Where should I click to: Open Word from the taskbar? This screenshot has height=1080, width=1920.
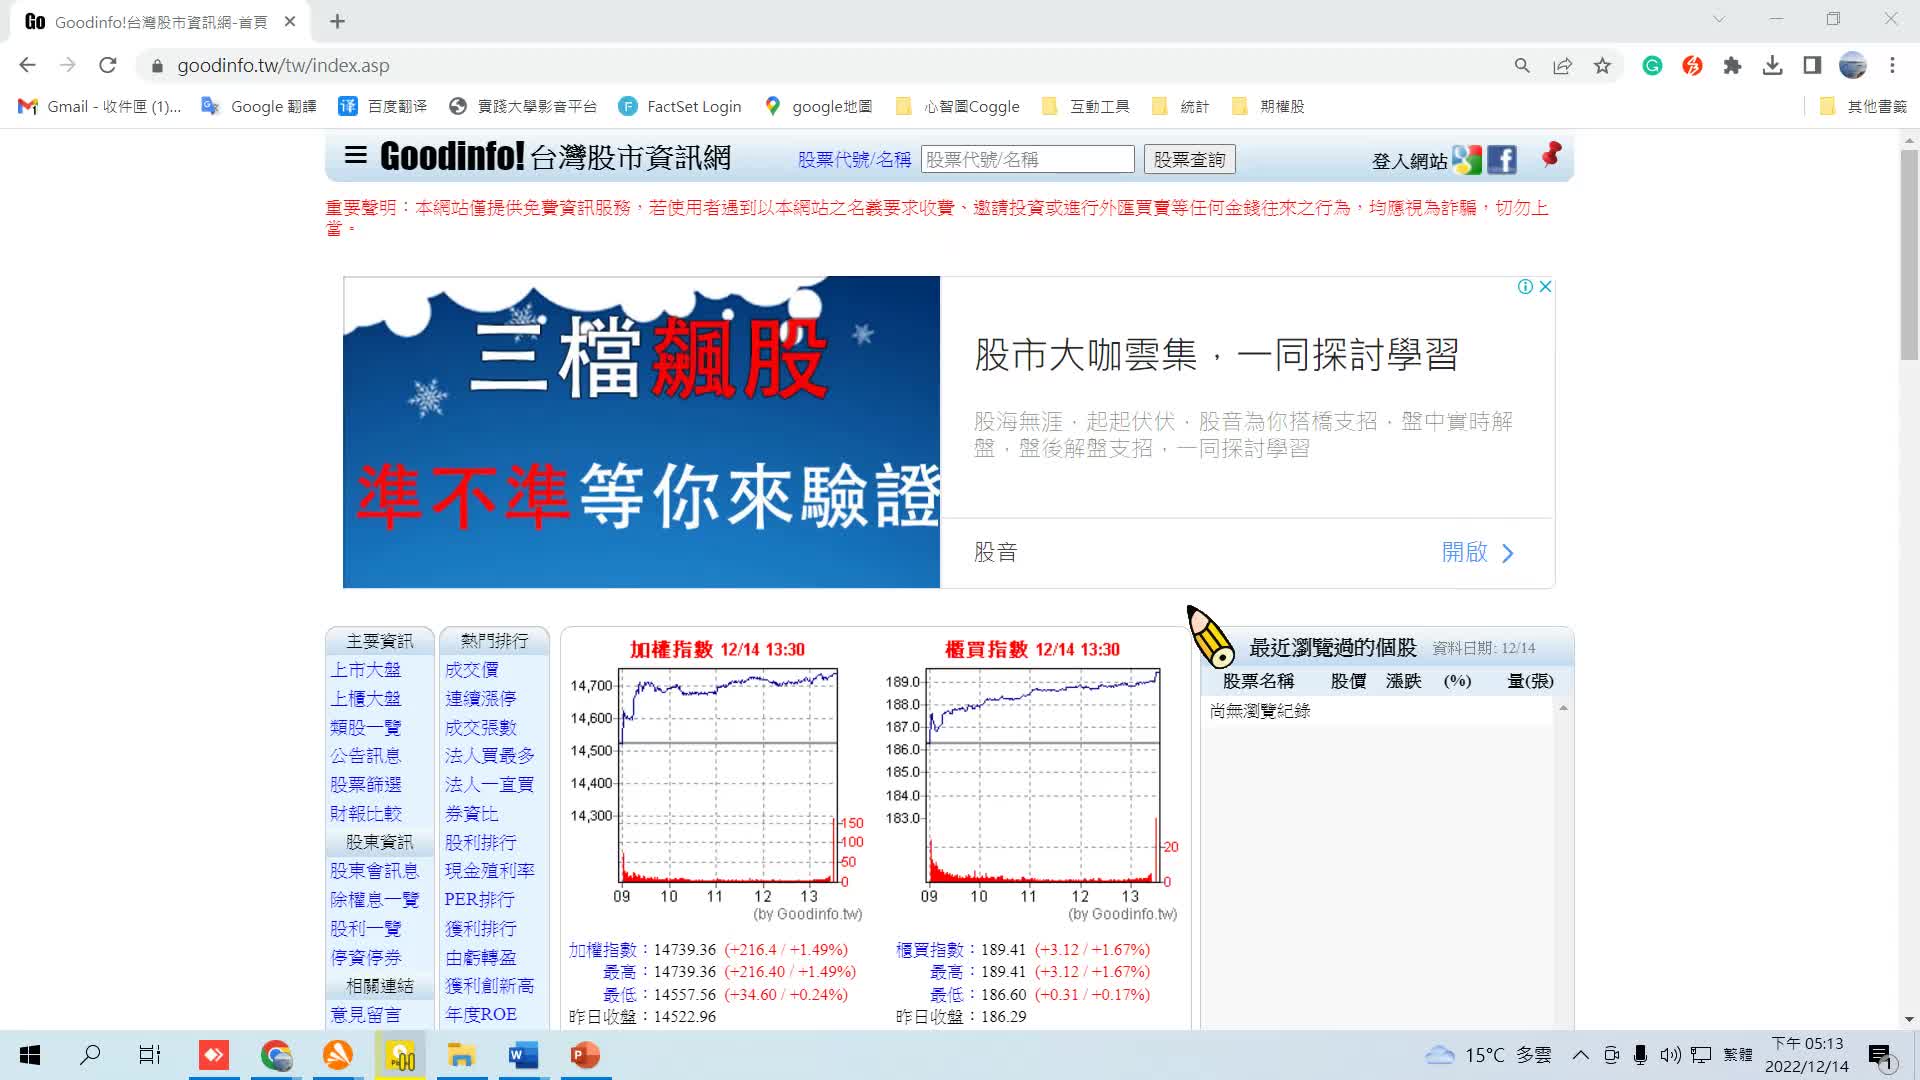click(x=523, y=1055)
